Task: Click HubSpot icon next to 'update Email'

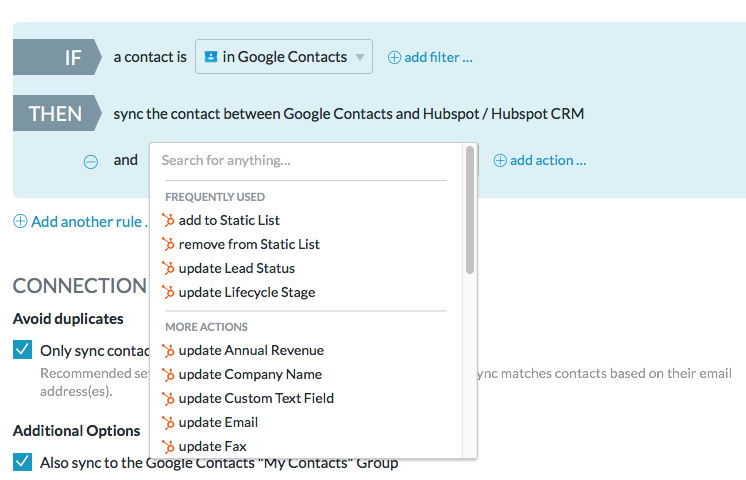Action: click(x=168, y=422)
